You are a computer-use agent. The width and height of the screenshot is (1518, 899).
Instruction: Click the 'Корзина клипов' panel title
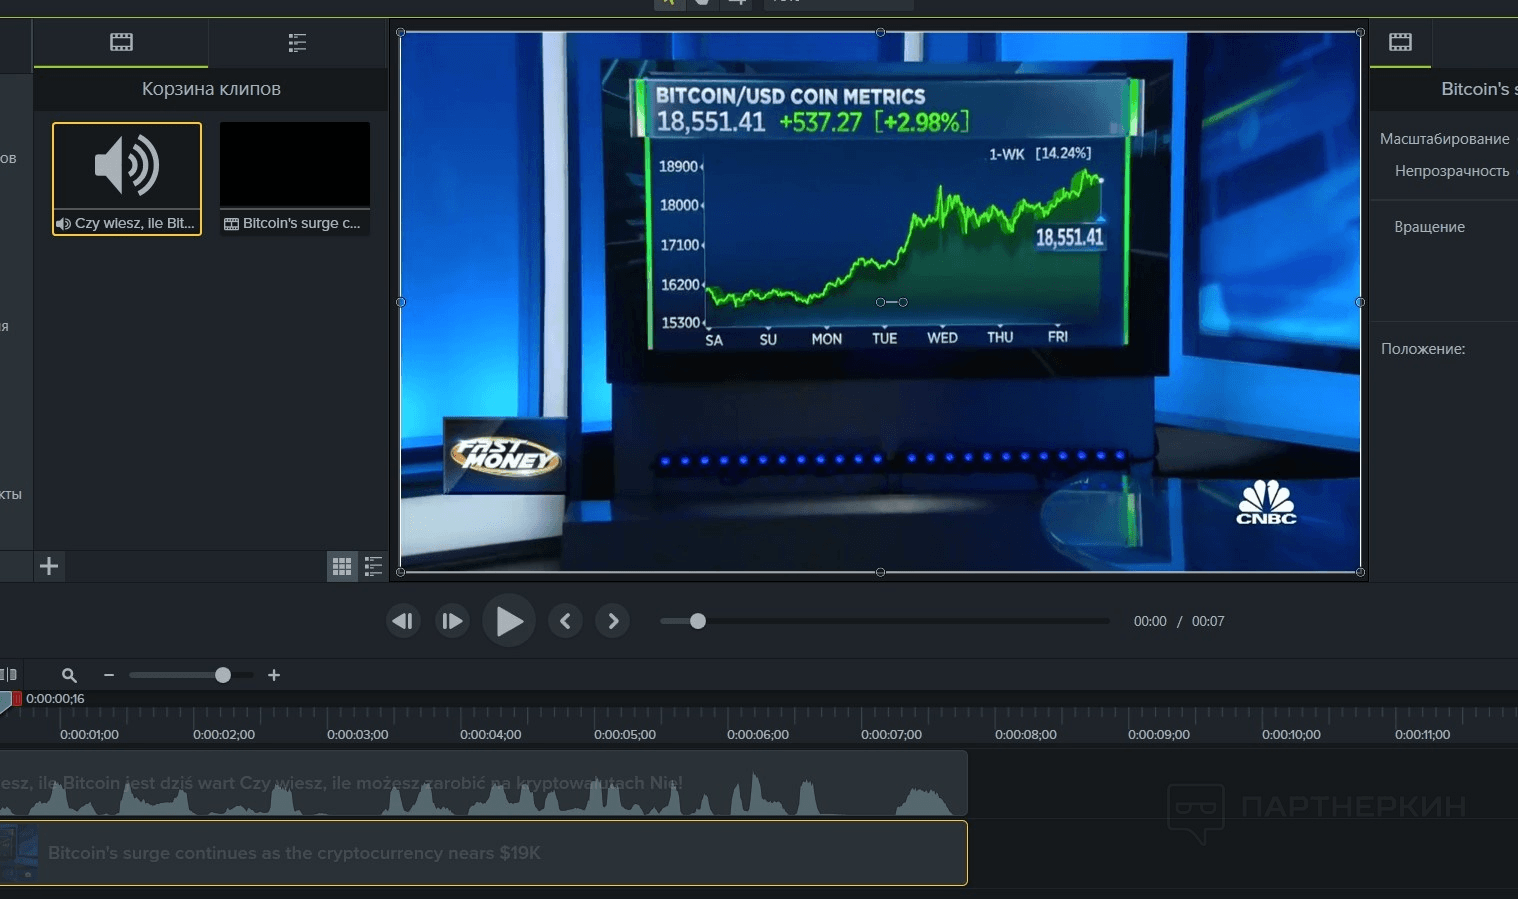click(x=211, y=89)
